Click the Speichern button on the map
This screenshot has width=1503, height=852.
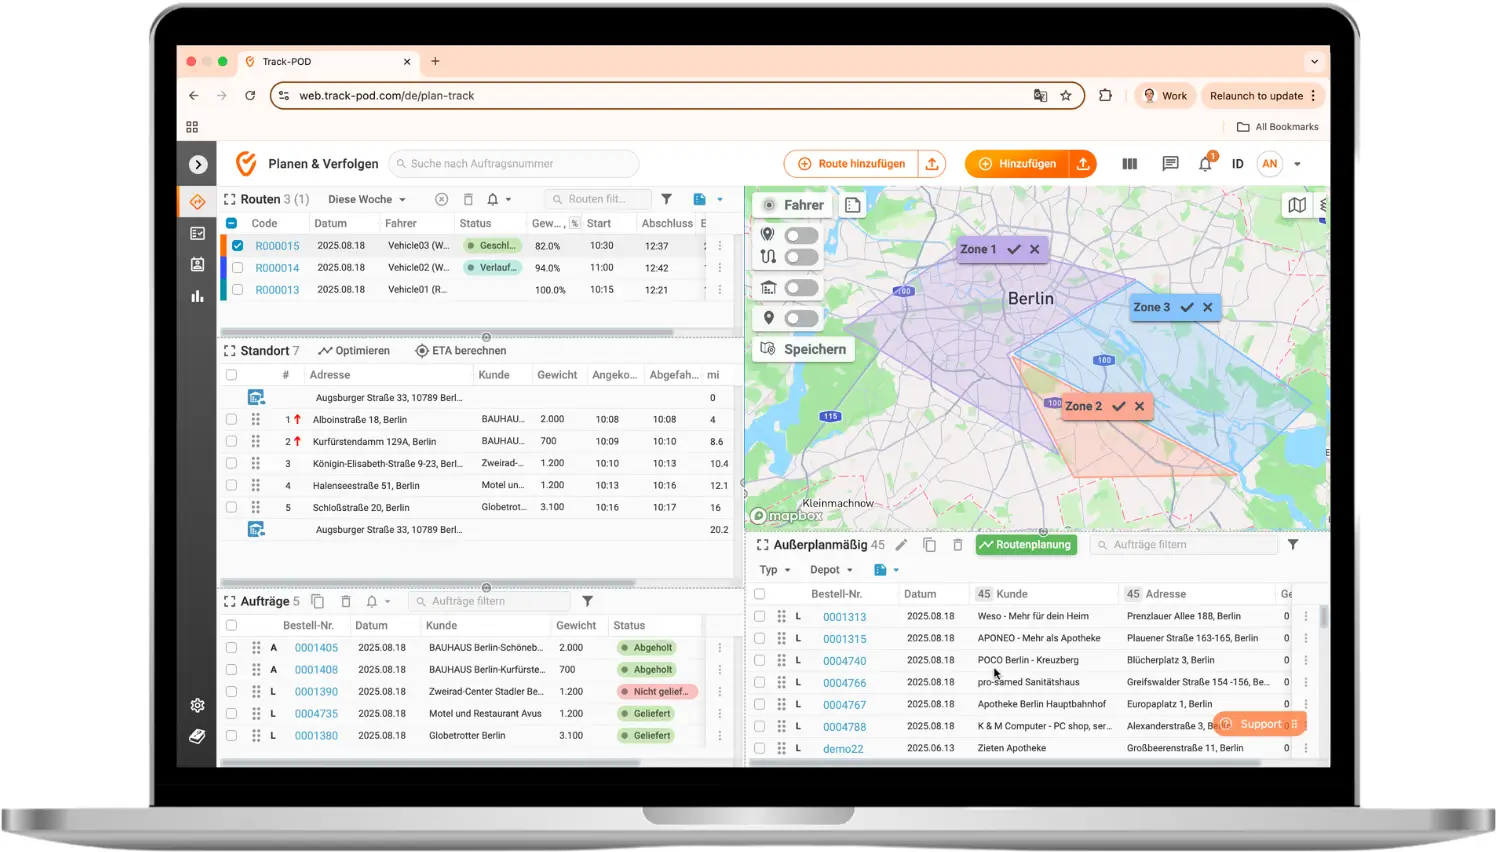[x=803, y=349]
